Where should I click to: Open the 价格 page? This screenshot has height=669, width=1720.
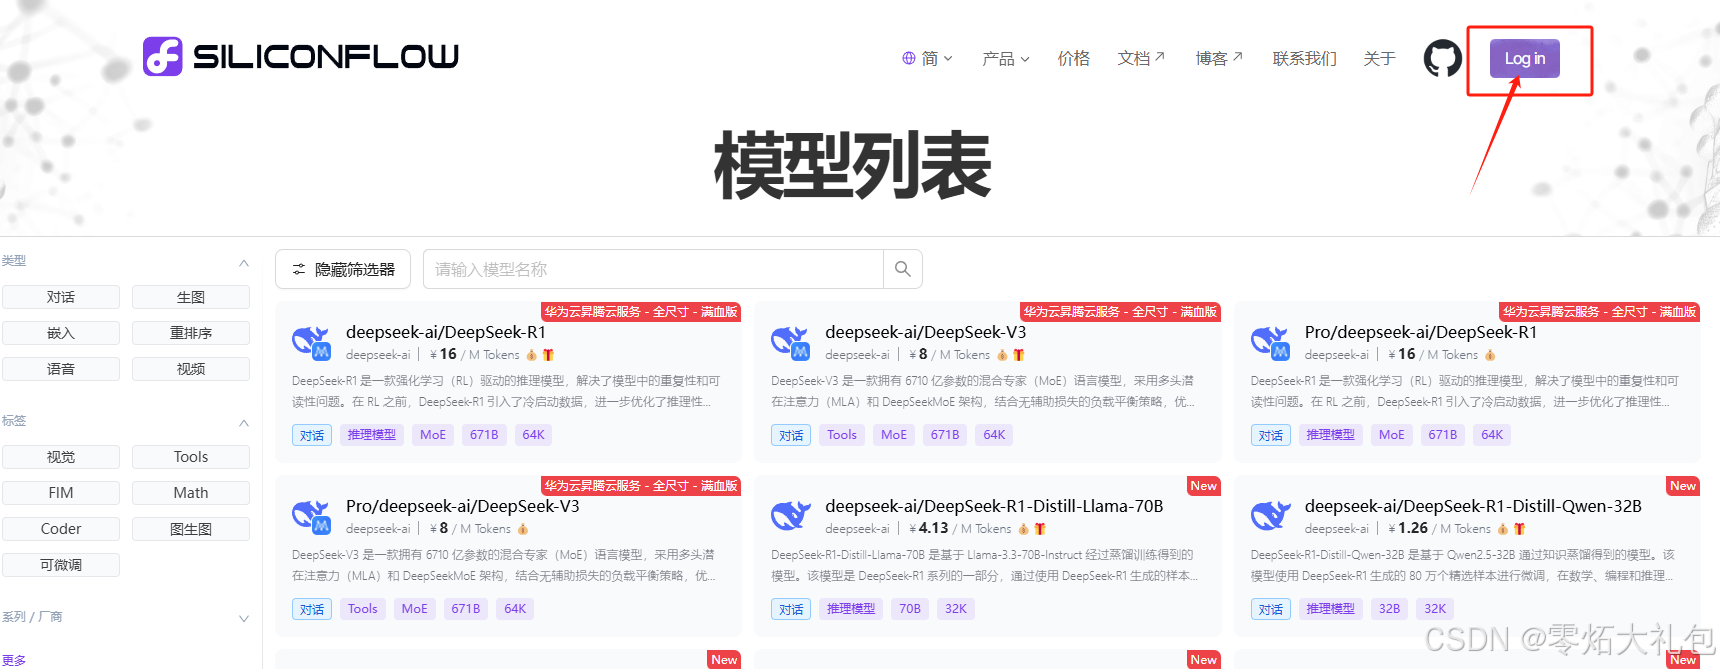tap(1074, 59)
